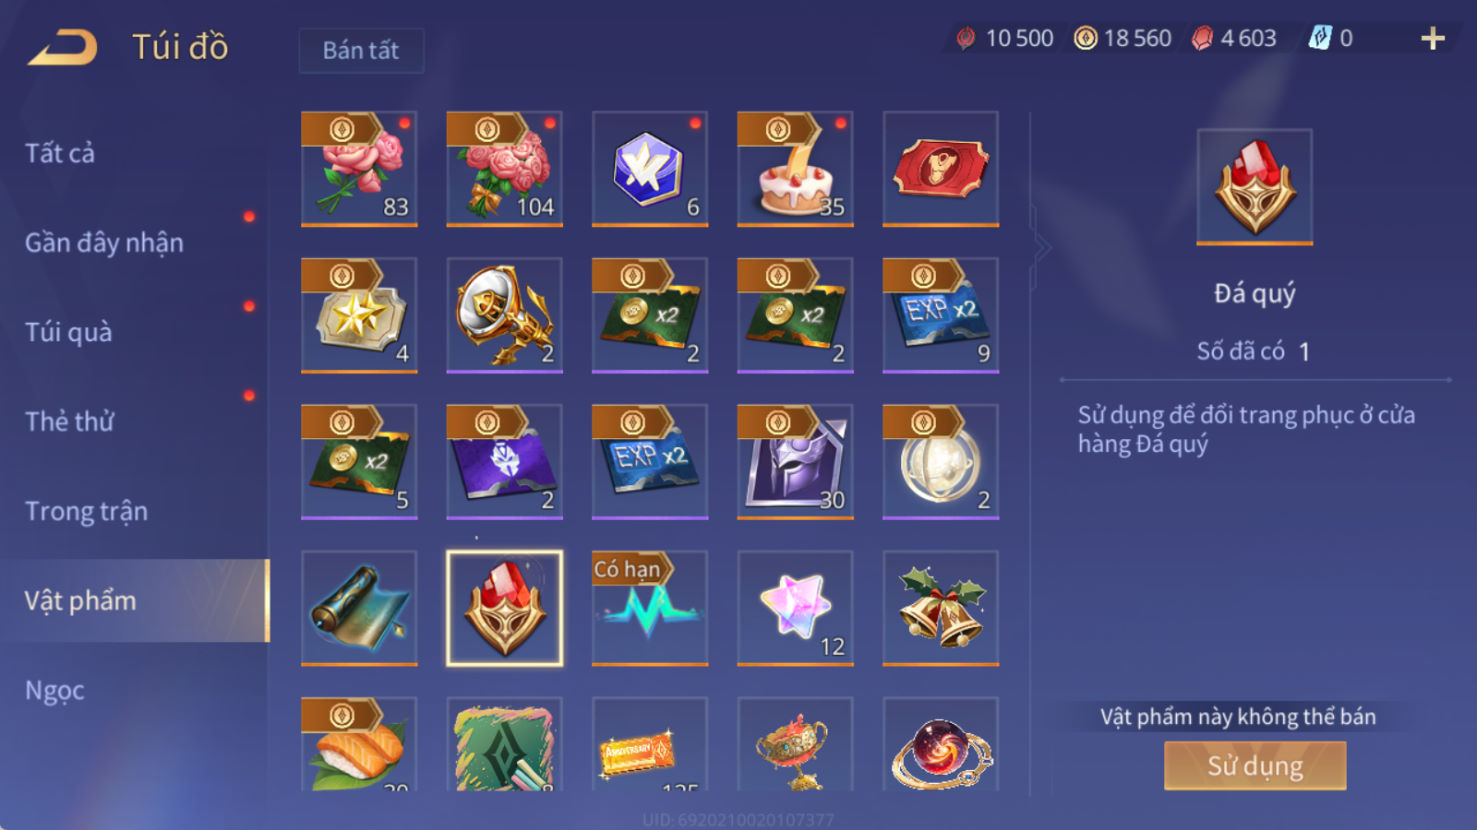Click the Sử dụng button
This screenshot has width=1477, height=830.
click(x=1255, y=766)
